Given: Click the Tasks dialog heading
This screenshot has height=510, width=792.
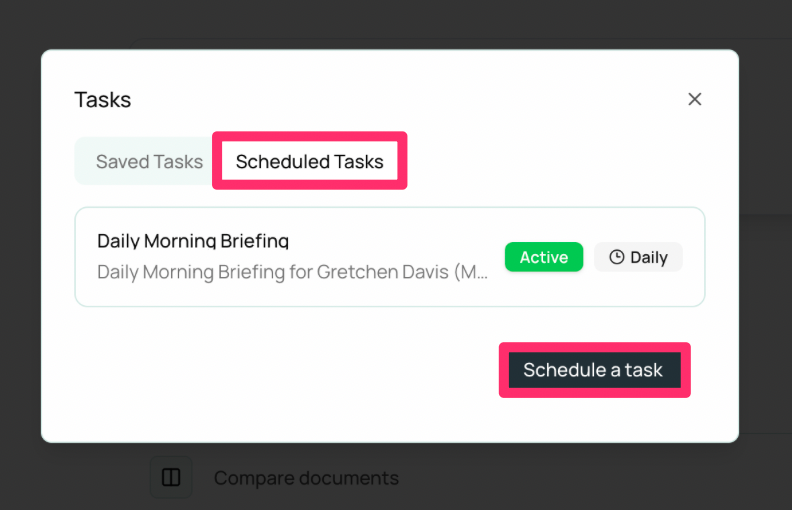Looking at the screenshot, I should pos(103,99).
